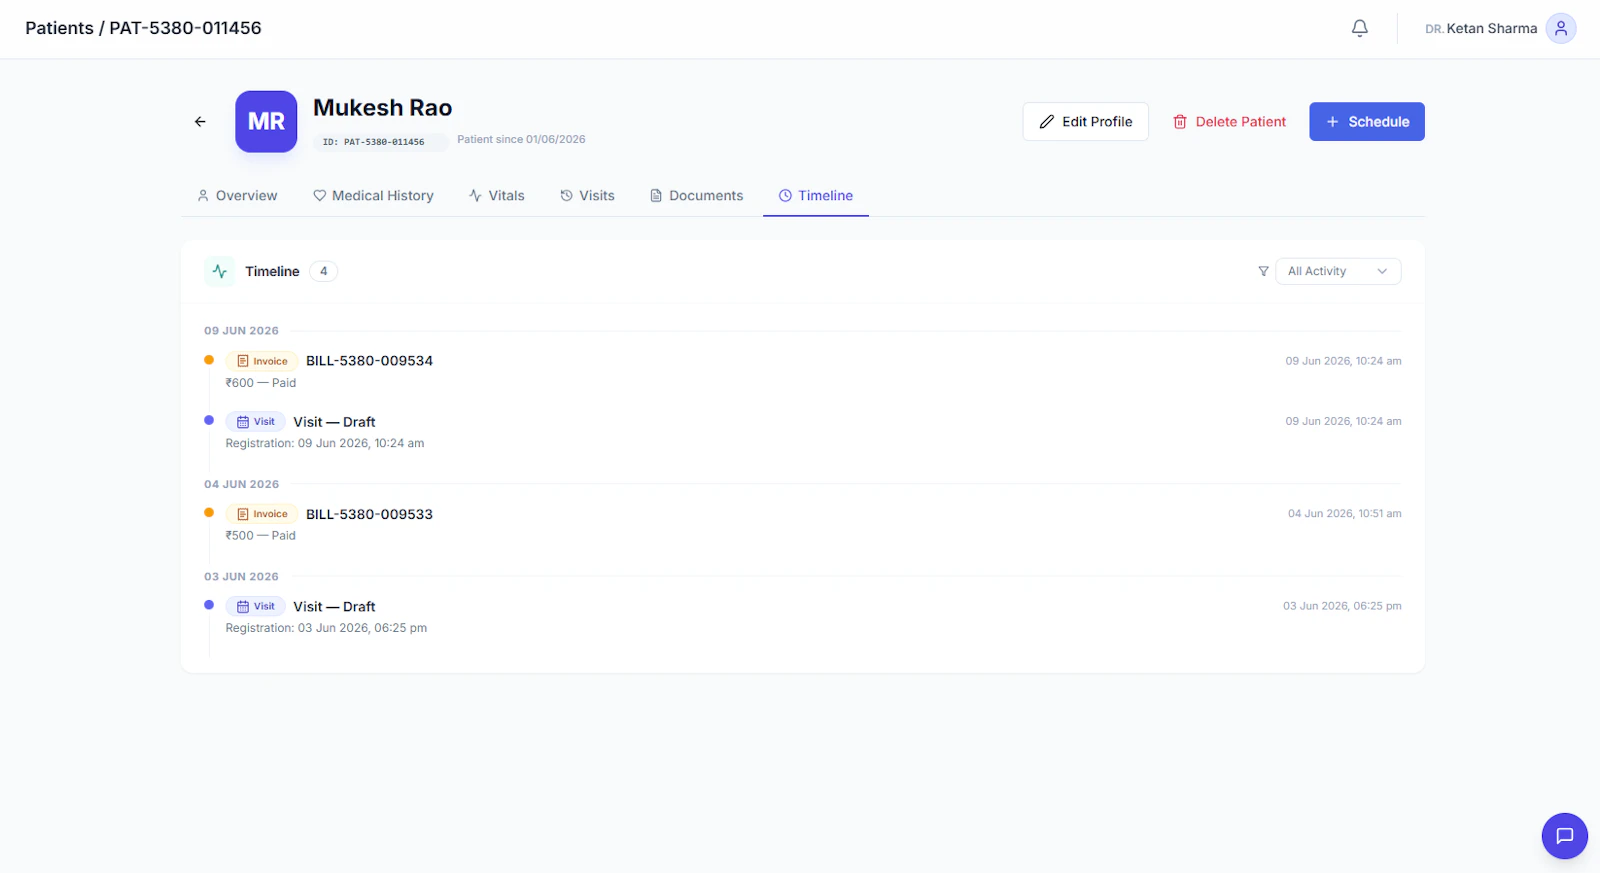The width and height of the screenshot is (1600, 873).
Task: Click Patients in the breadcrumb
Action: click(59, 28)
